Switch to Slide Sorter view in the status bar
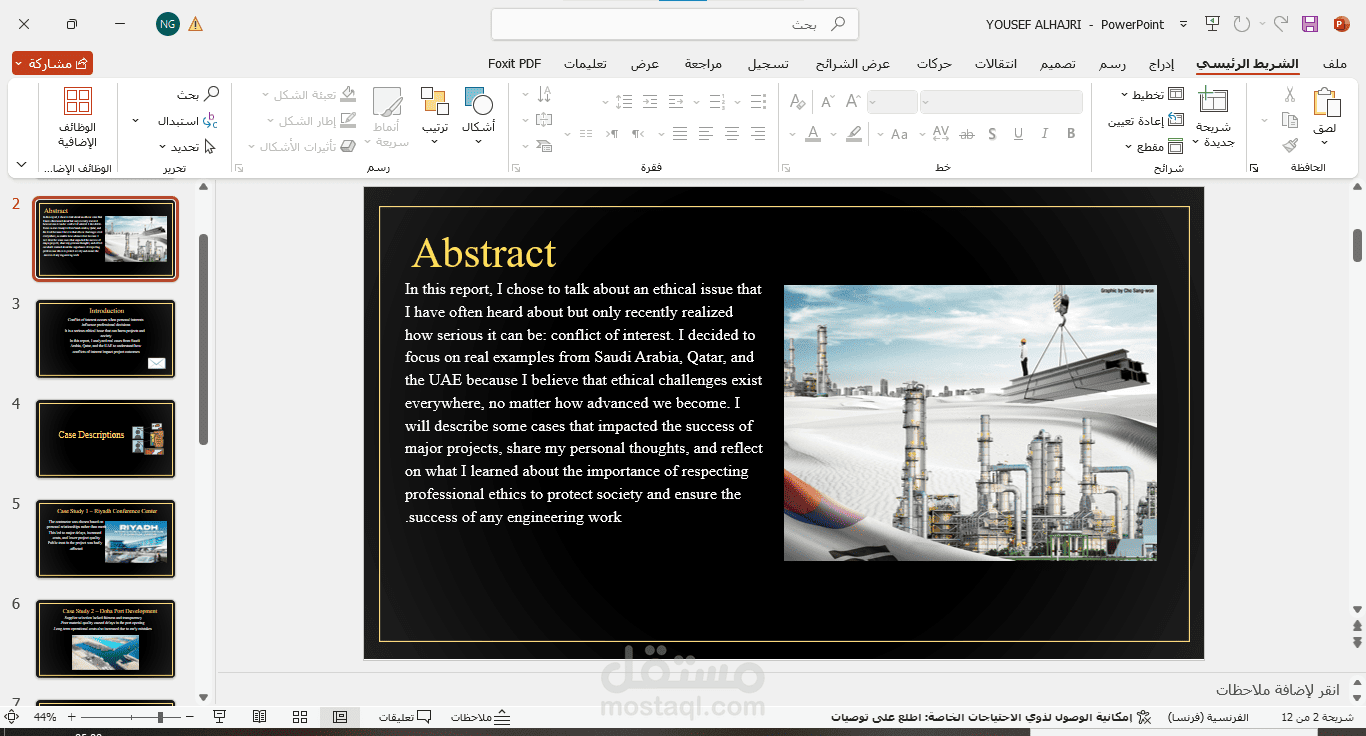 click(x=300, y=717)
